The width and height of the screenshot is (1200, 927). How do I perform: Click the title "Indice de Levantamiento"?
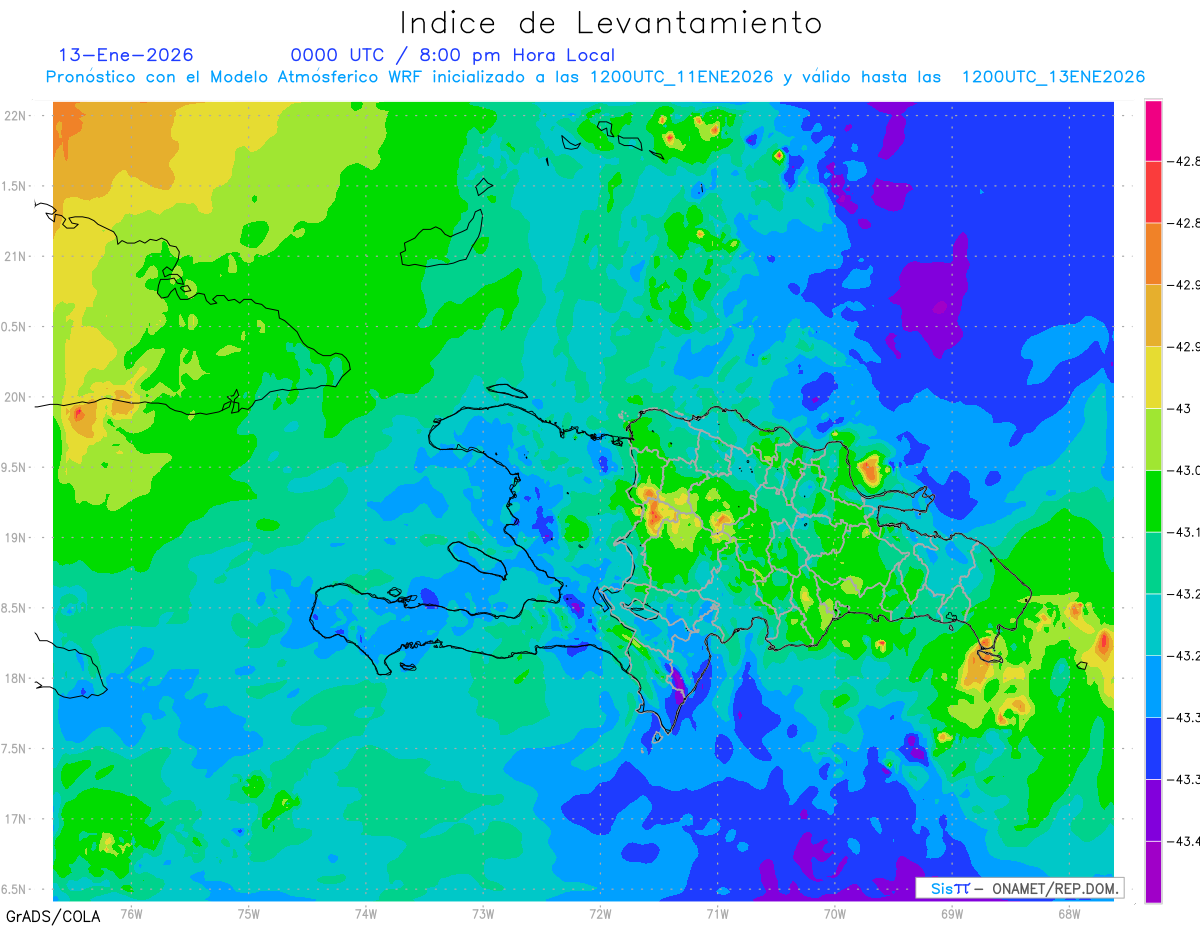611,22
